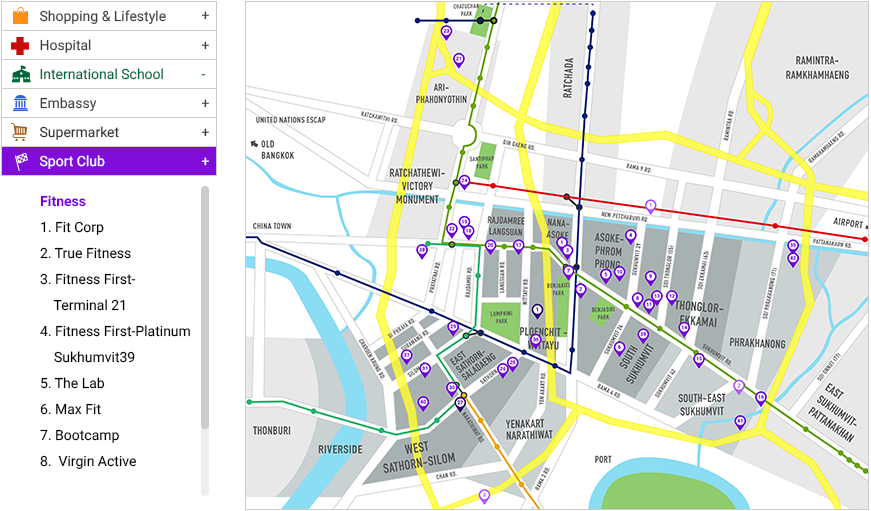Select map pin 21 in Ari-Phahonyothin

459,60
